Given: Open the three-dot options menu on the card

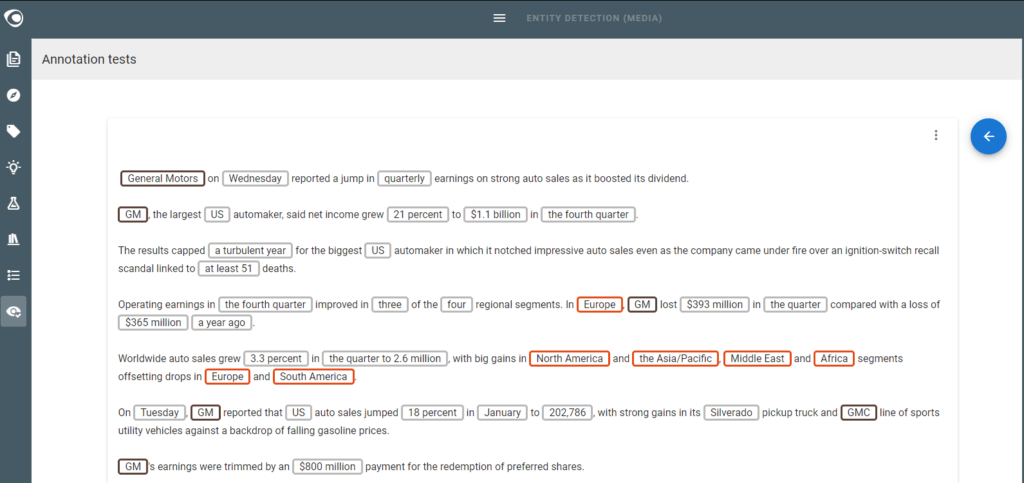Looking at the screenshot, I should 936,135.
